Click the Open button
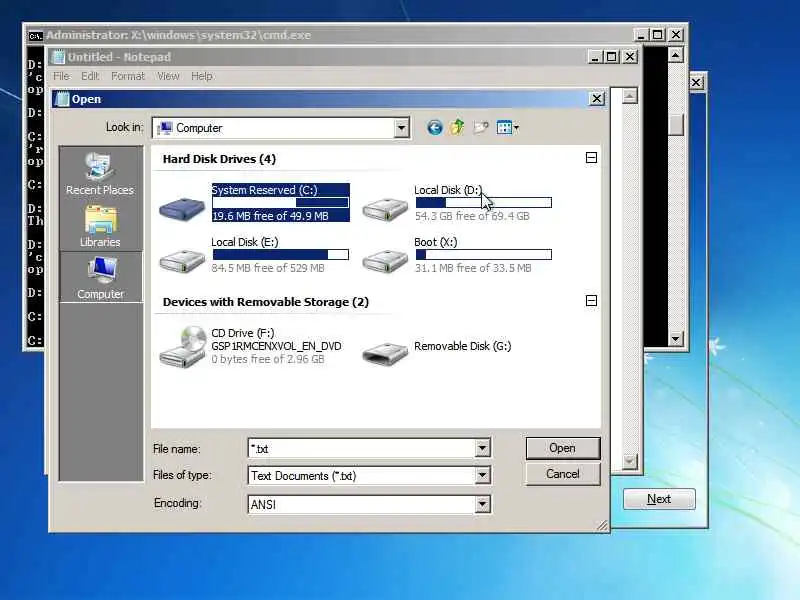 (563, 448)
